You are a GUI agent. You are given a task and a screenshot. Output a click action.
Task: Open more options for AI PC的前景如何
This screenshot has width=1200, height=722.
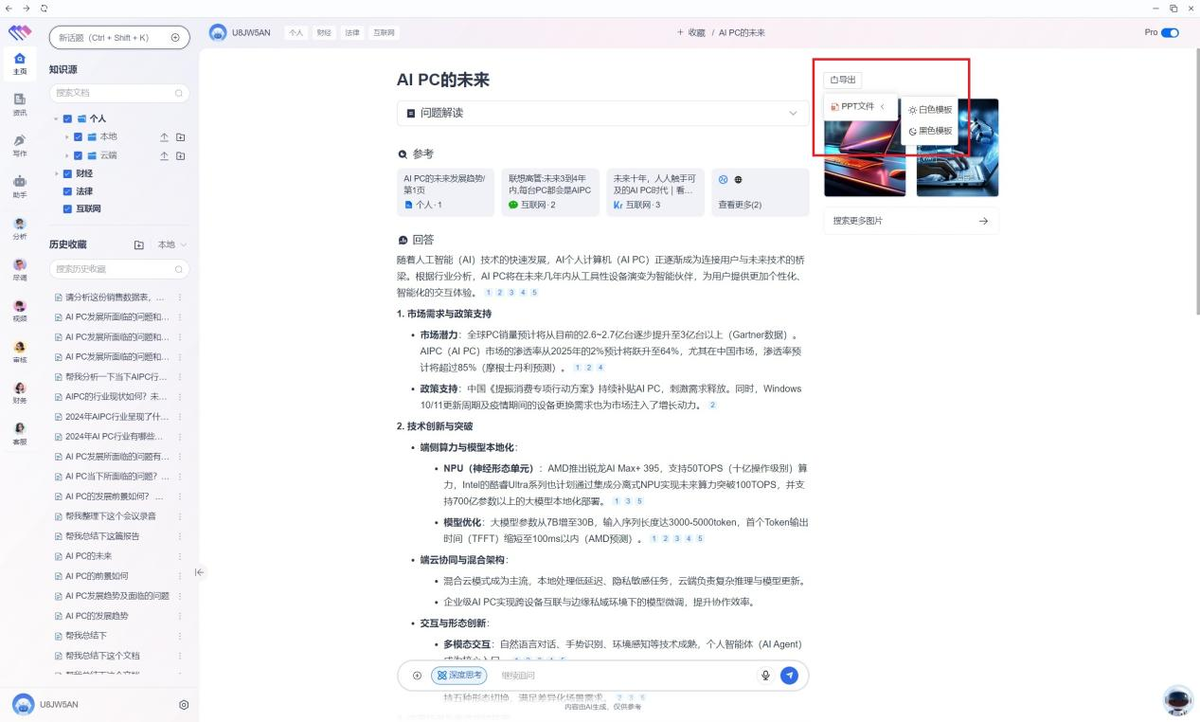point(180,576)
